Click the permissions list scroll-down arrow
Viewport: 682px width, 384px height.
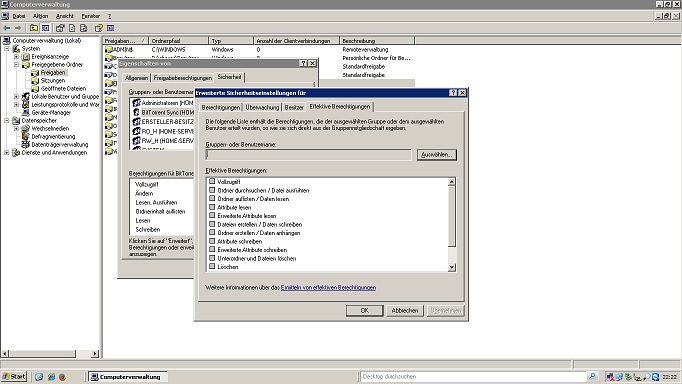click(451, 267)
